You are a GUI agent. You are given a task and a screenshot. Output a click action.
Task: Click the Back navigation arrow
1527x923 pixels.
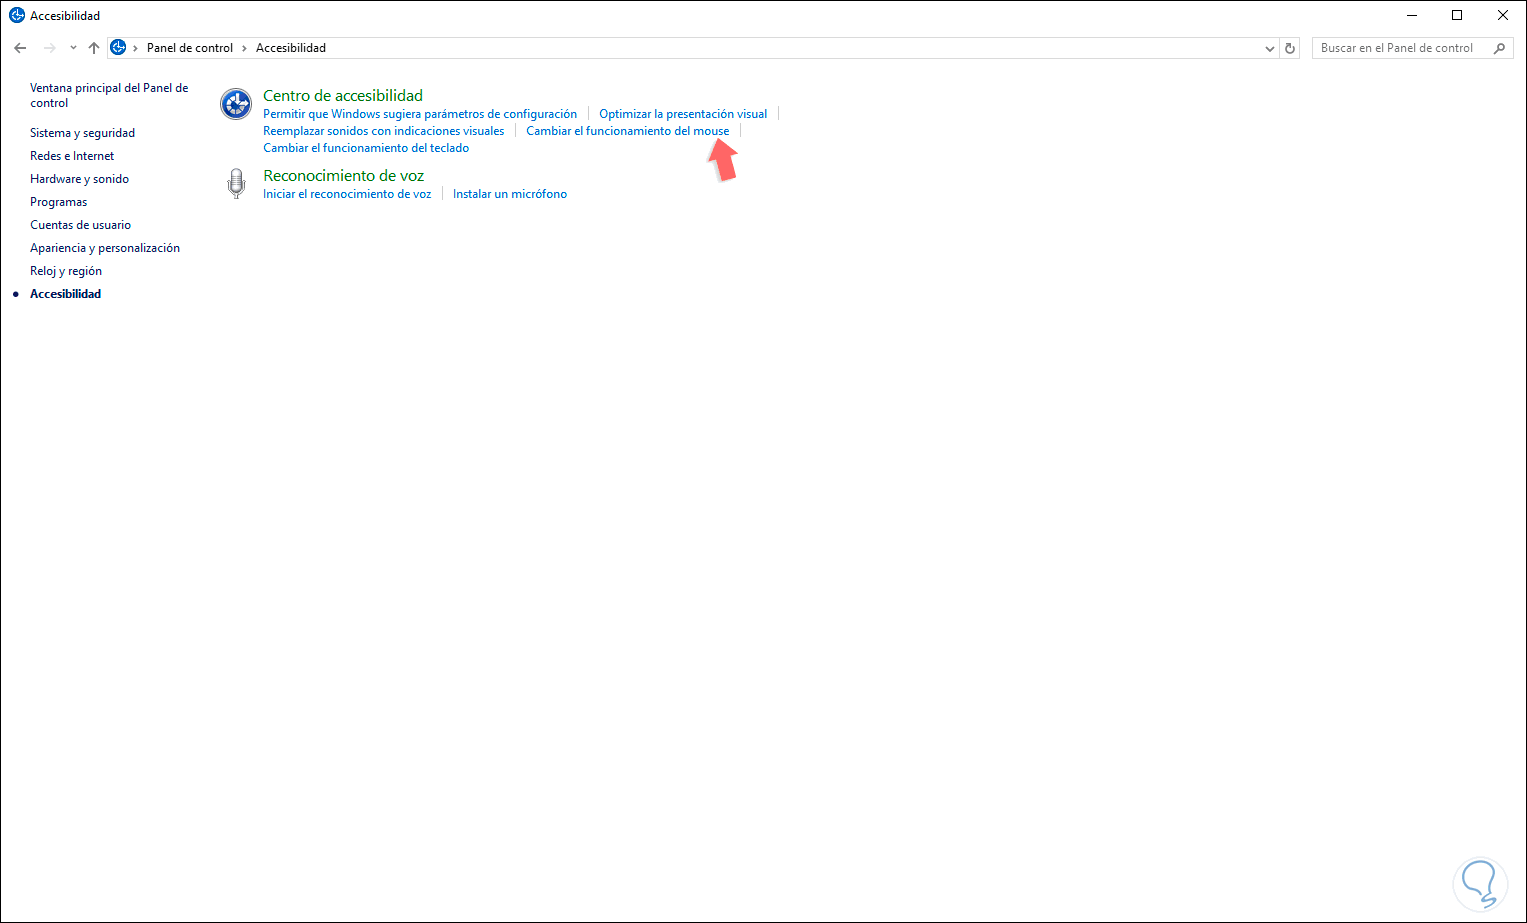[20, 48]
